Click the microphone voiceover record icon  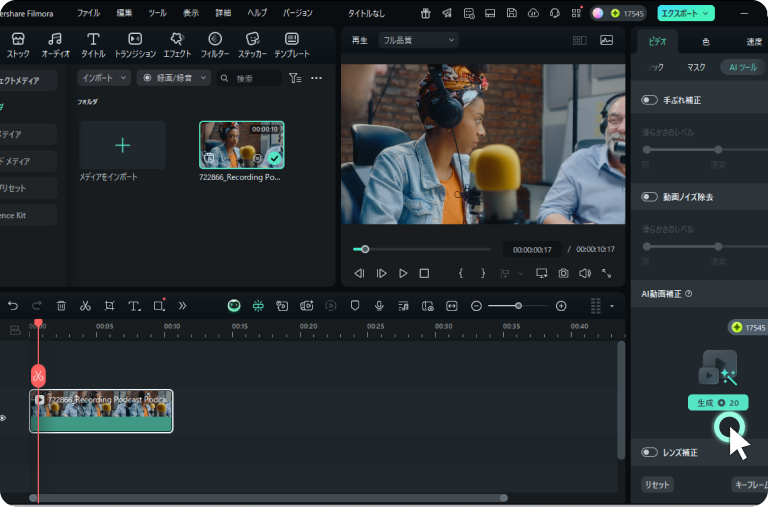[x=379, y=306]
